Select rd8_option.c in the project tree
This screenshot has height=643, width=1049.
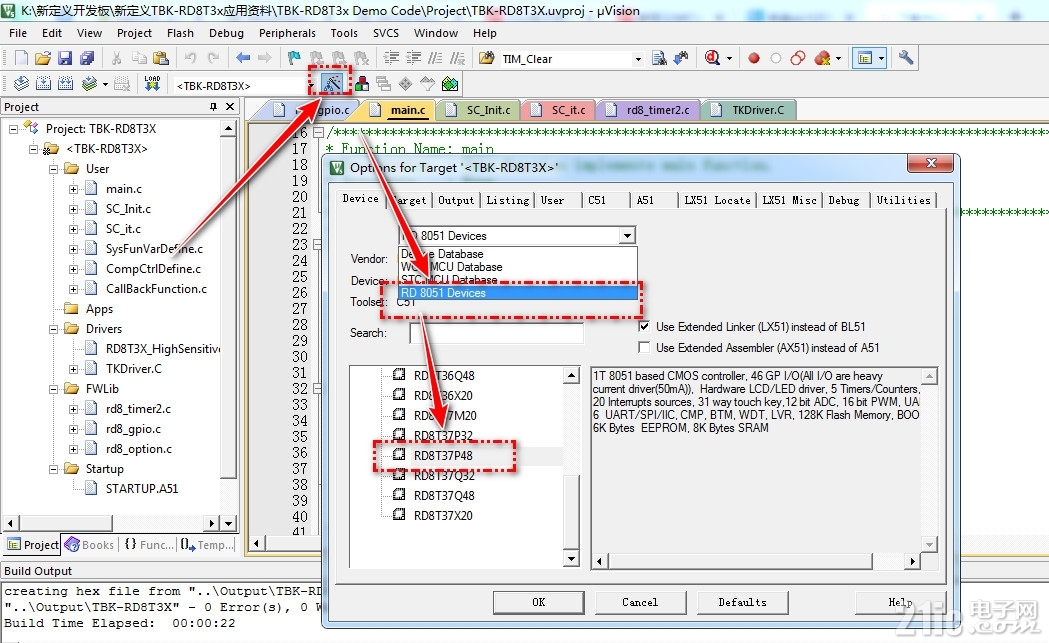click(x=138, y=449)
